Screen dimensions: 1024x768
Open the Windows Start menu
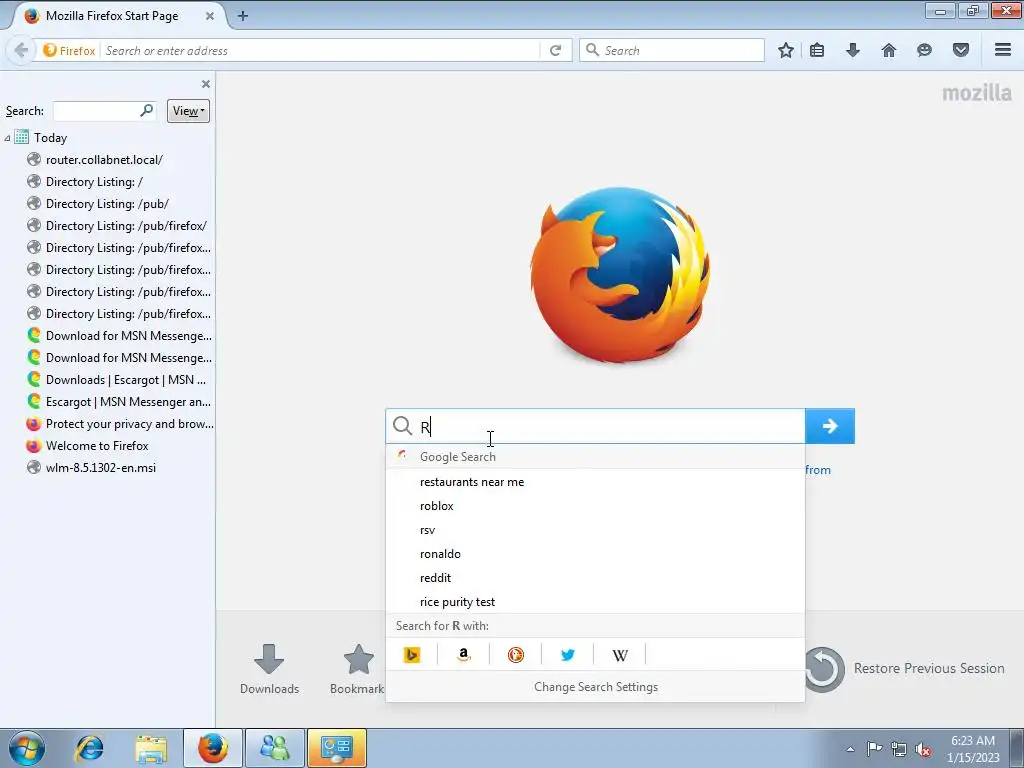click(27, 748)
